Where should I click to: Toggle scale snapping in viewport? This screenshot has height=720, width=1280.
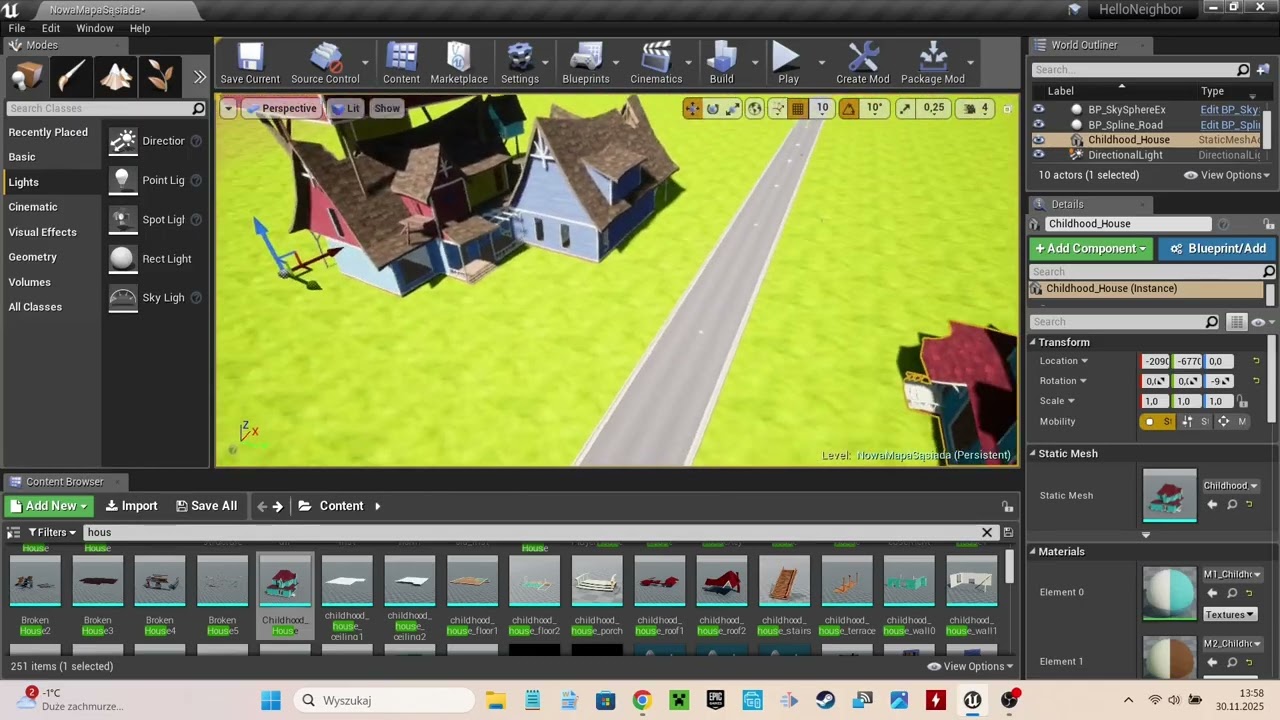[905, 108]
